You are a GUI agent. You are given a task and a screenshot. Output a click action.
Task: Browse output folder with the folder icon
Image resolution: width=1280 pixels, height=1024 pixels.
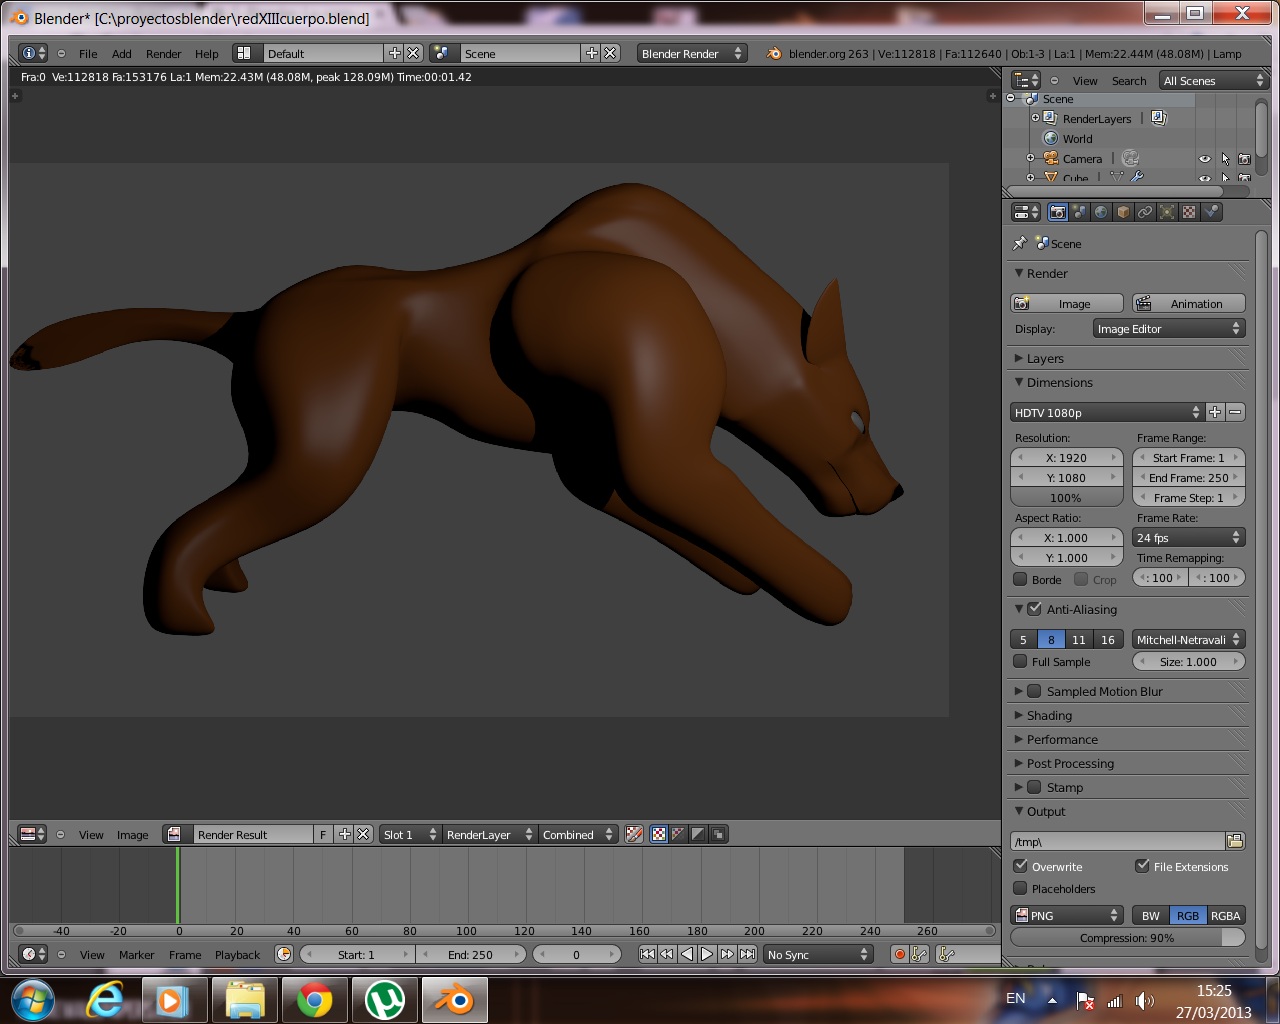[x=1235, y=842]
